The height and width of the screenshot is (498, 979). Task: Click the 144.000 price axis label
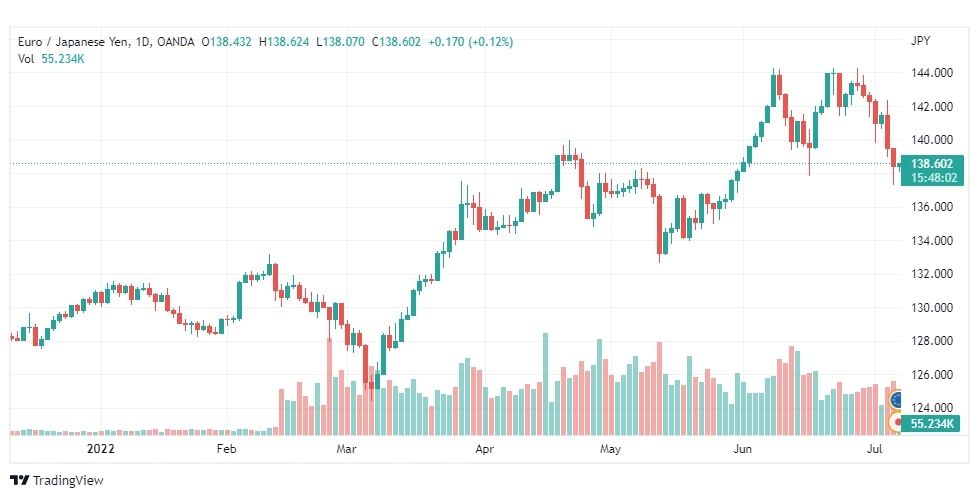[932, 73]
